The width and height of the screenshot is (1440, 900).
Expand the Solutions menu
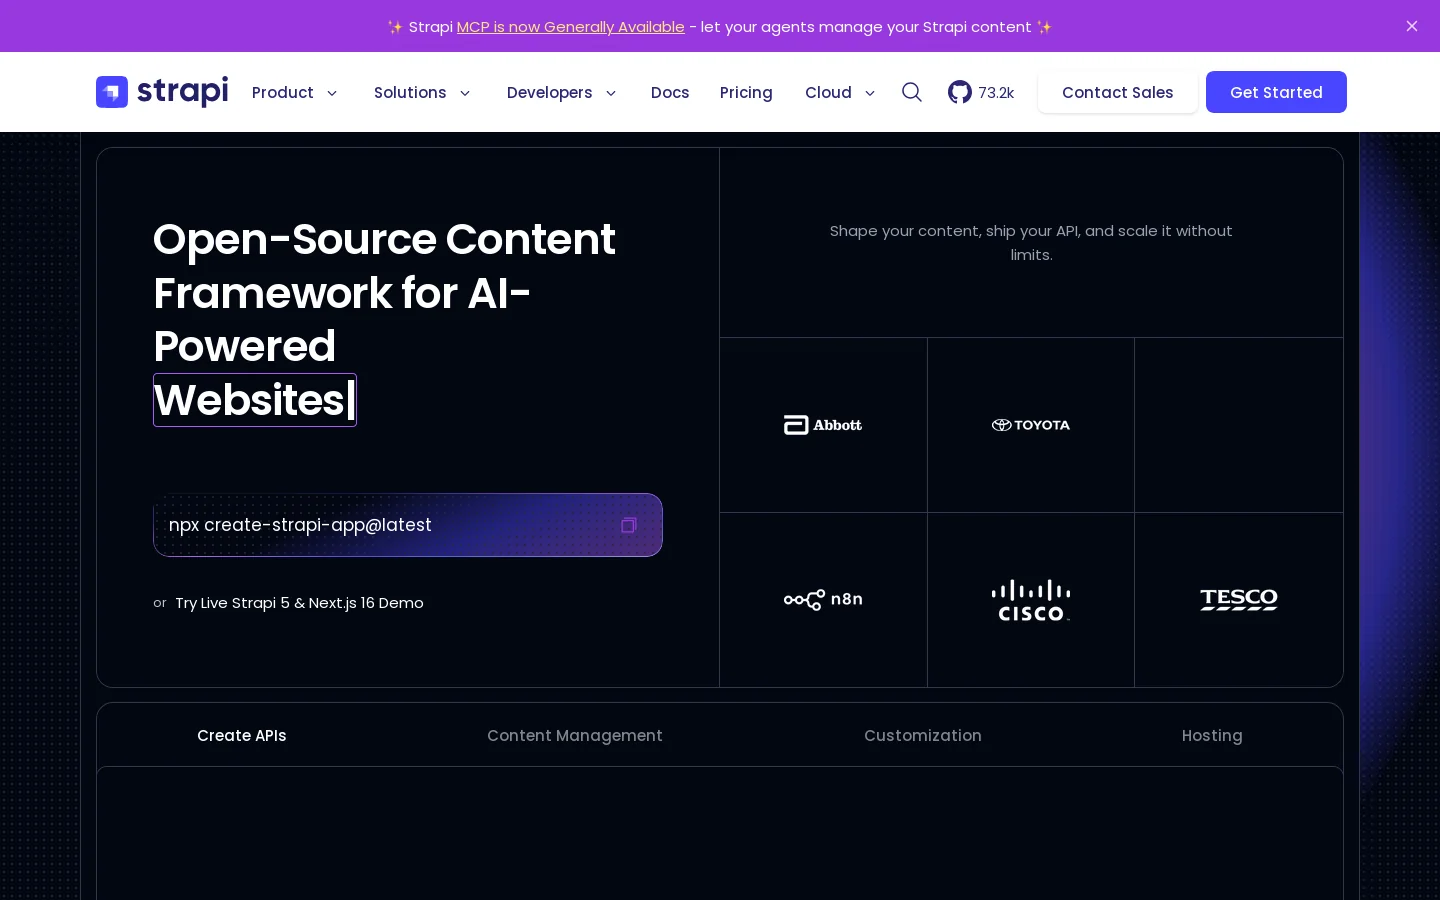pyautogui.click(x=422, y=92)
